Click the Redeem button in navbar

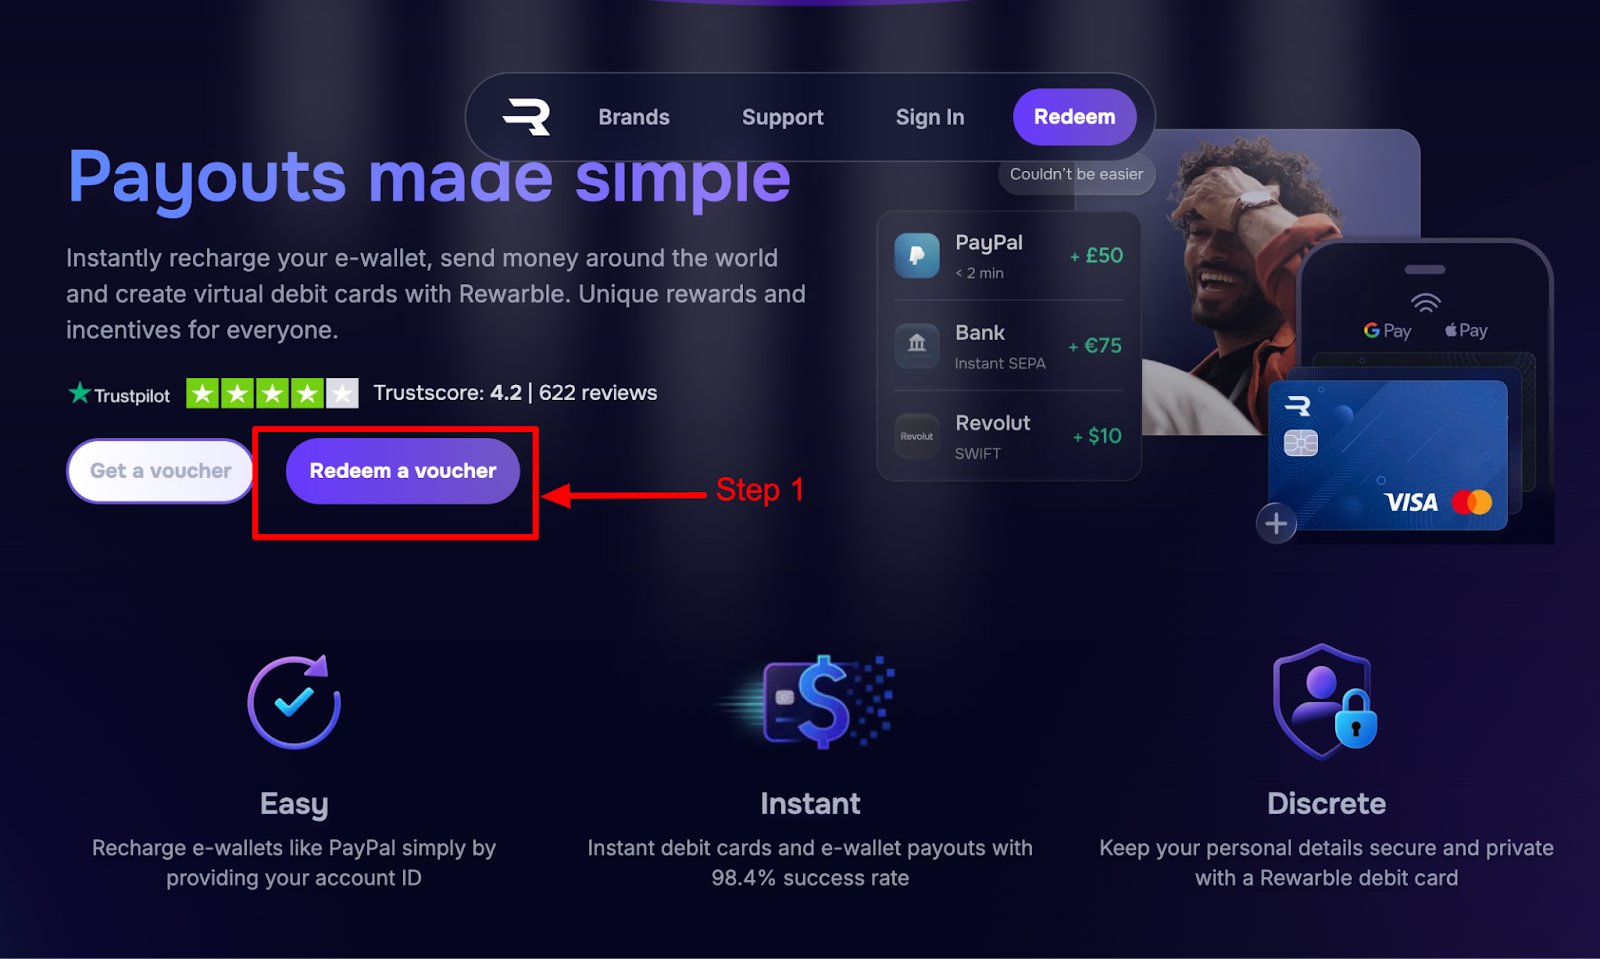pyautogui.click(x=1075, y=117)
